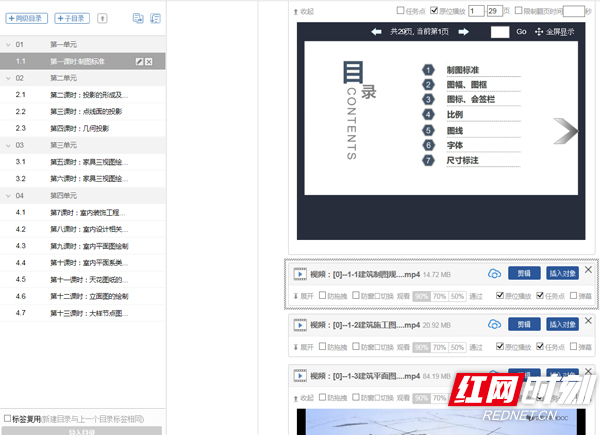Edit chapter 1.1 with the pencil icon
This screenshot has height=435, width=600.
coord(140,62)
